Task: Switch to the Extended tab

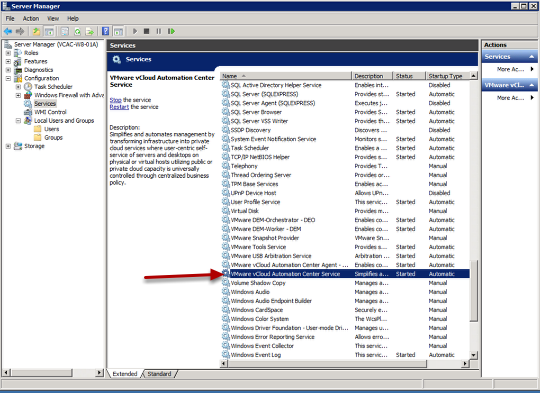Action: tap(125, 374)
